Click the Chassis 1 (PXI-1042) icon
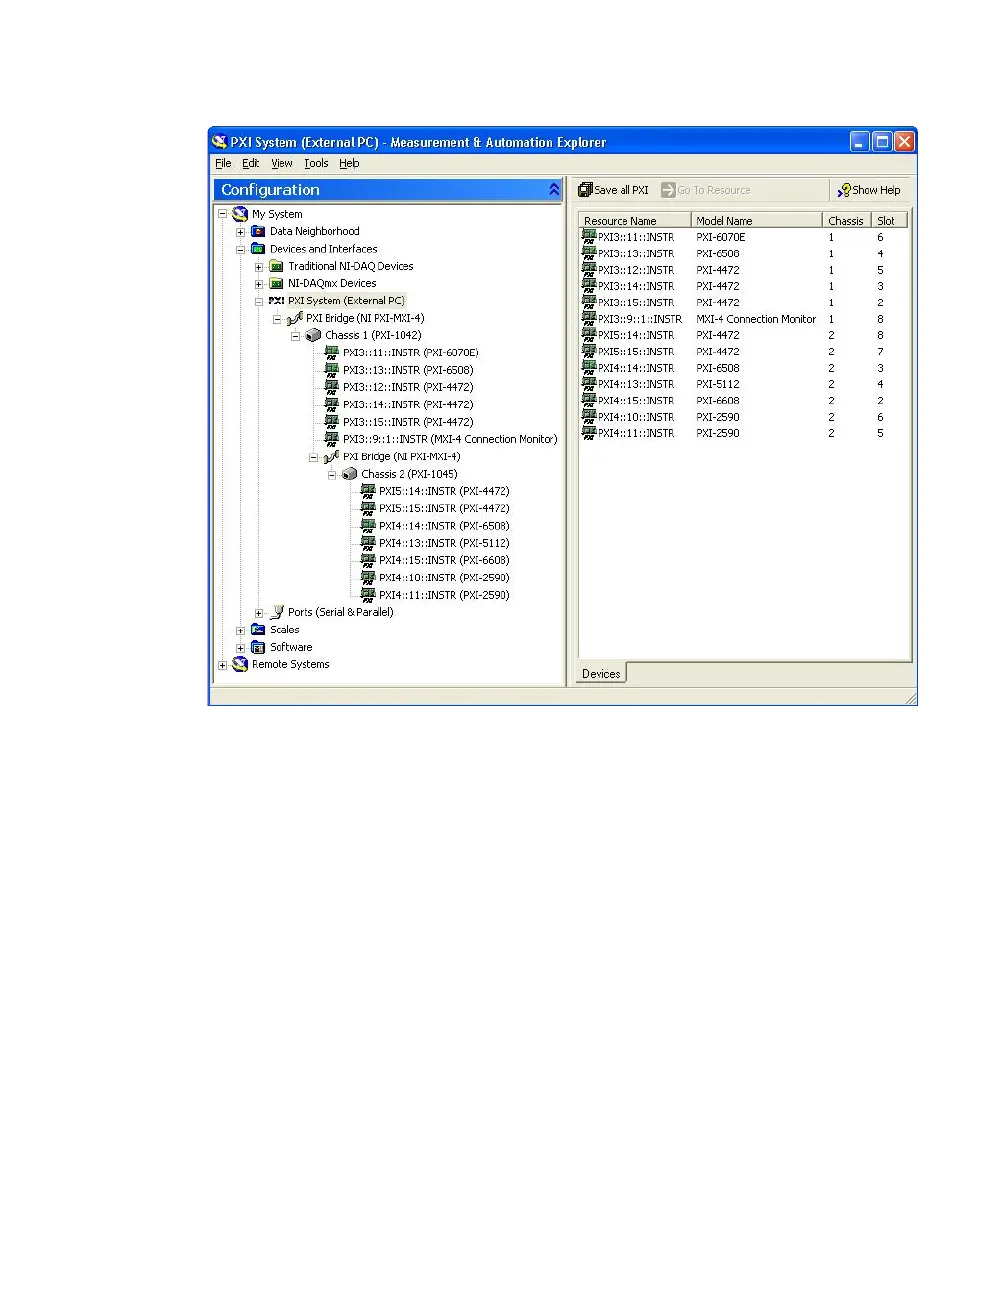1008x1296 pixels. [313, 335]
